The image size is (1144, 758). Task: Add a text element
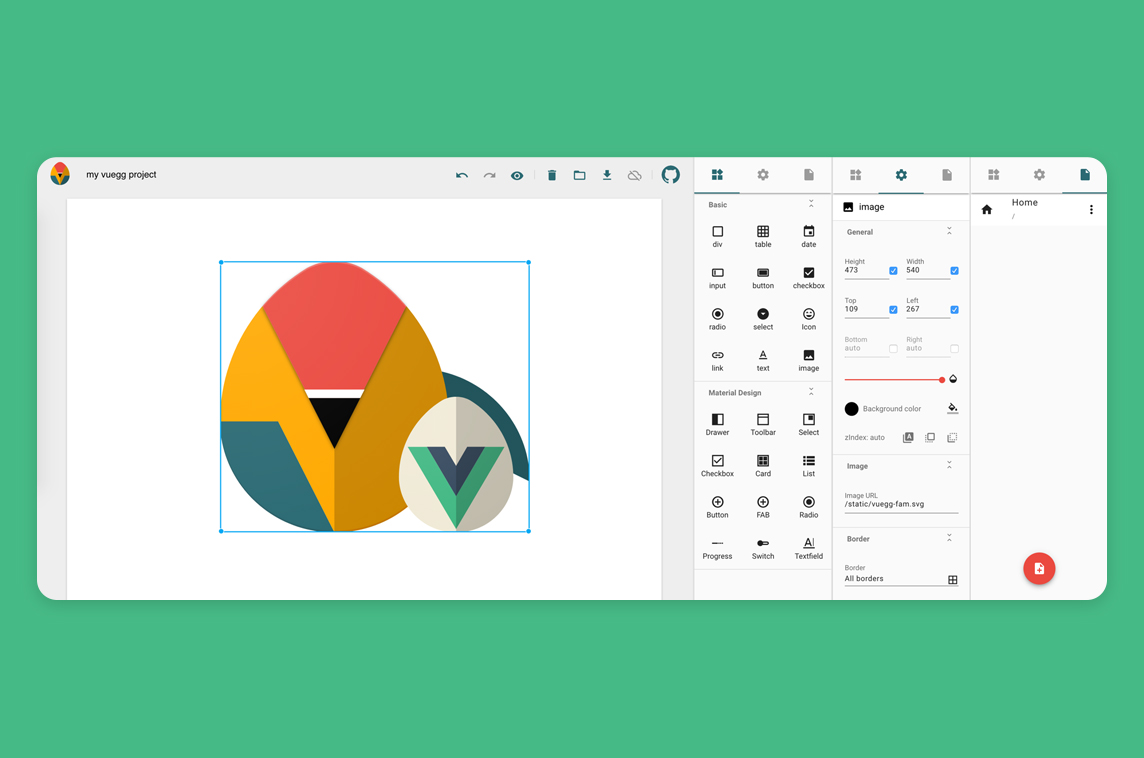point(762,360)
